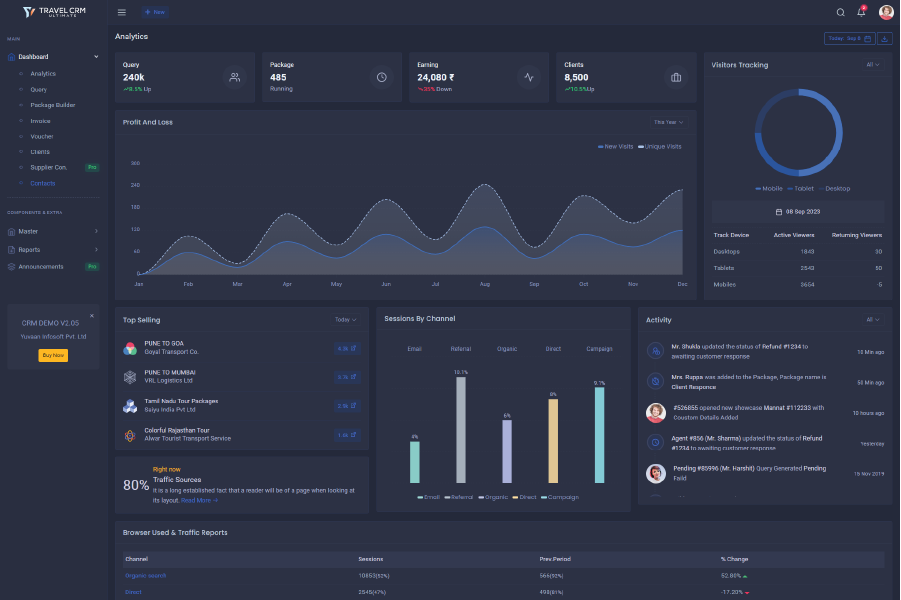
Task: Click the hamburger menu icon
Action: [x=122, y=12]
